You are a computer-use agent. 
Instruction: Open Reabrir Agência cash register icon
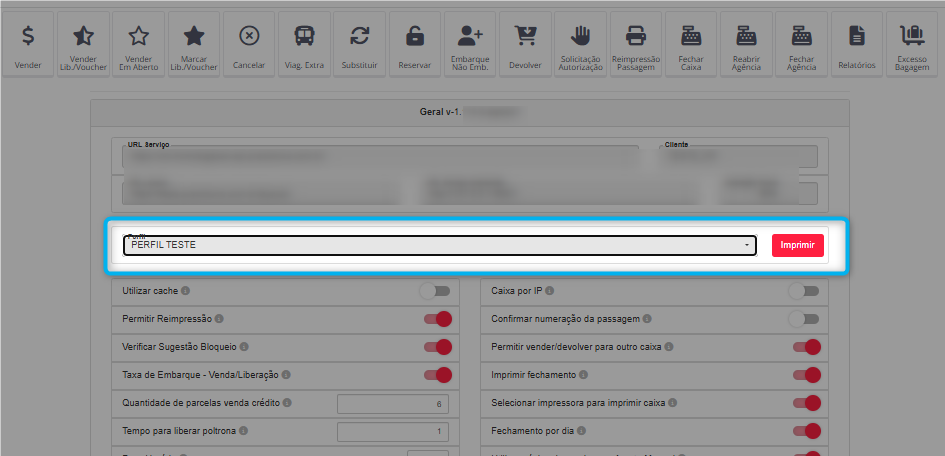(x=746, y=36)
